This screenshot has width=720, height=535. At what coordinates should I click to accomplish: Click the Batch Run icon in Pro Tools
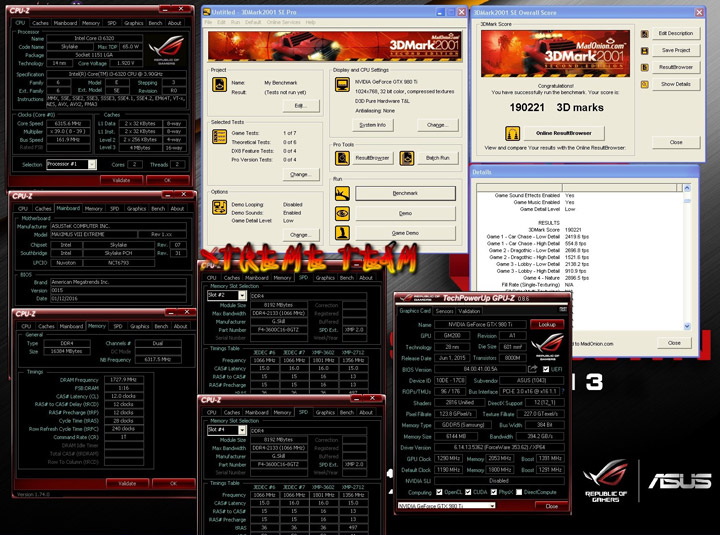406,158
